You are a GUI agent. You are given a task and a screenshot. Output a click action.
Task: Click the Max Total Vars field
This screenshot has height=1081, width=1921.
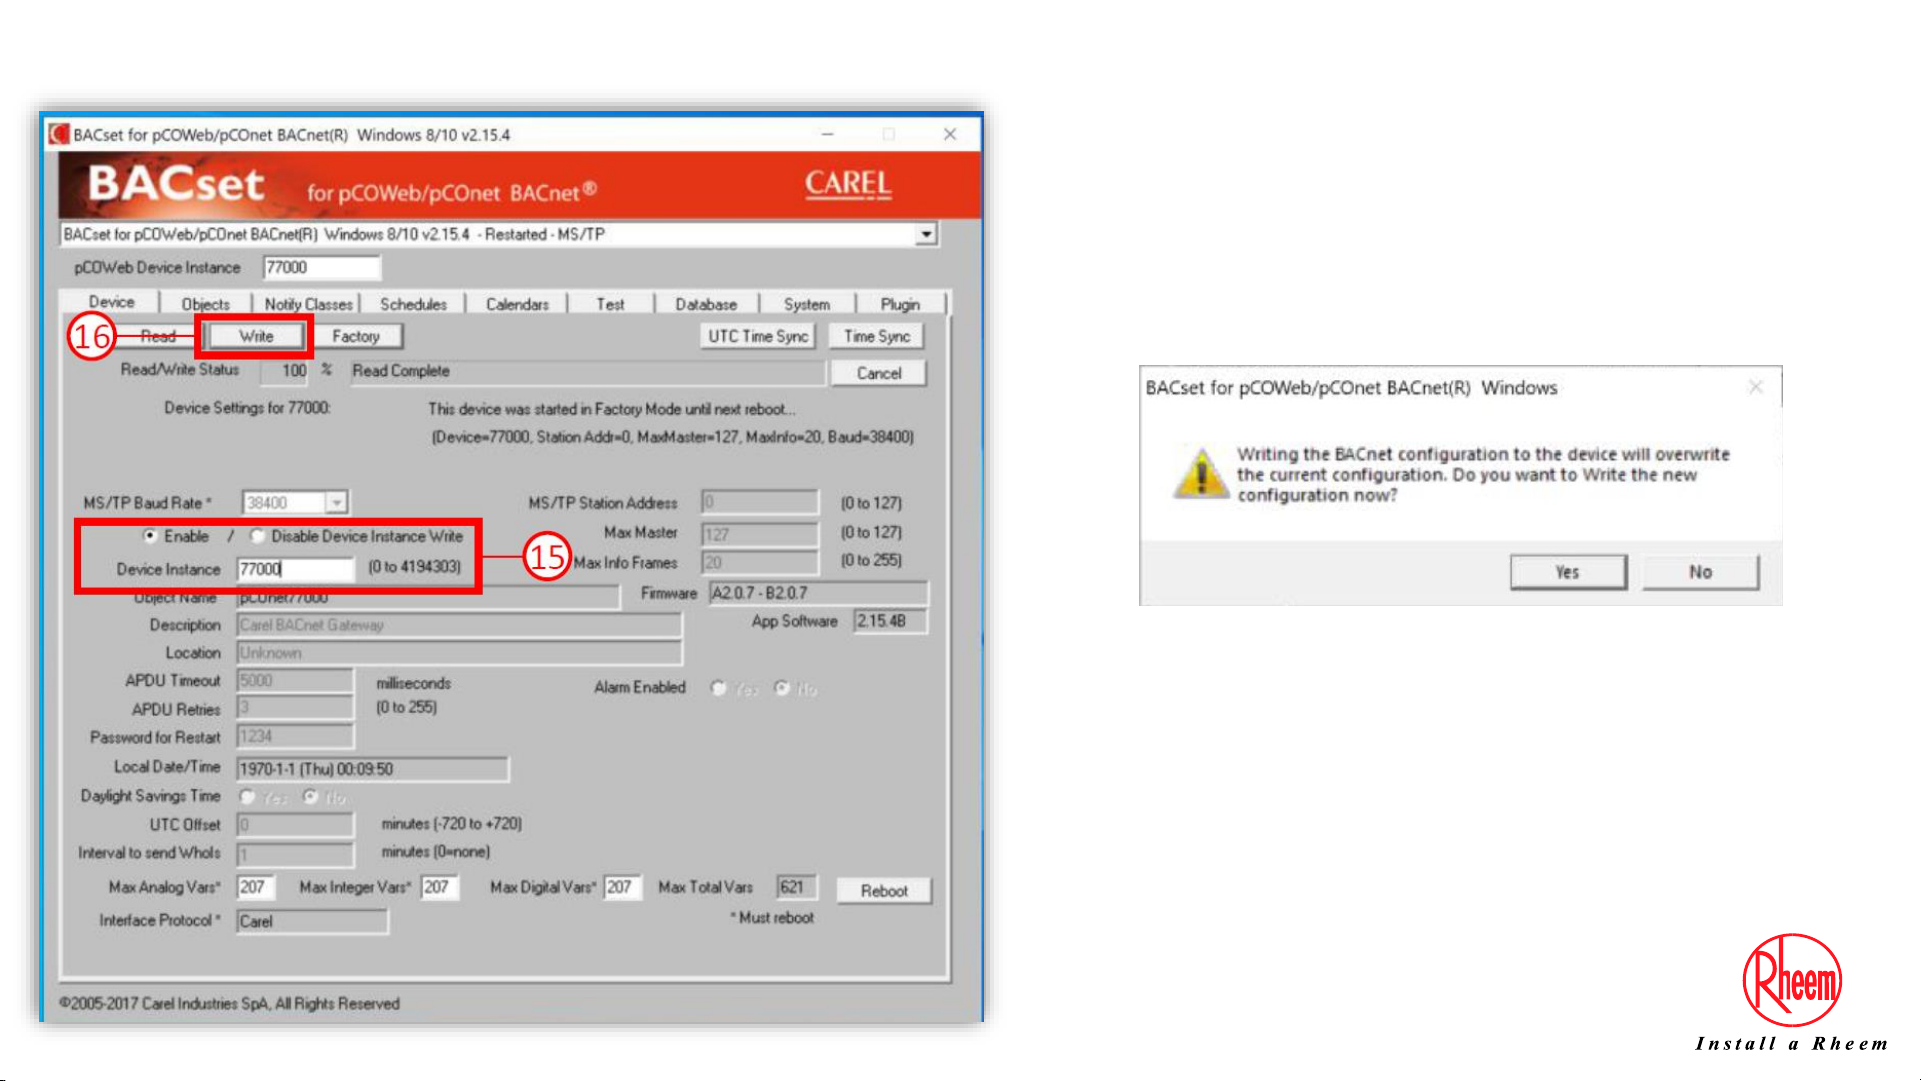[x=797, y=887]
